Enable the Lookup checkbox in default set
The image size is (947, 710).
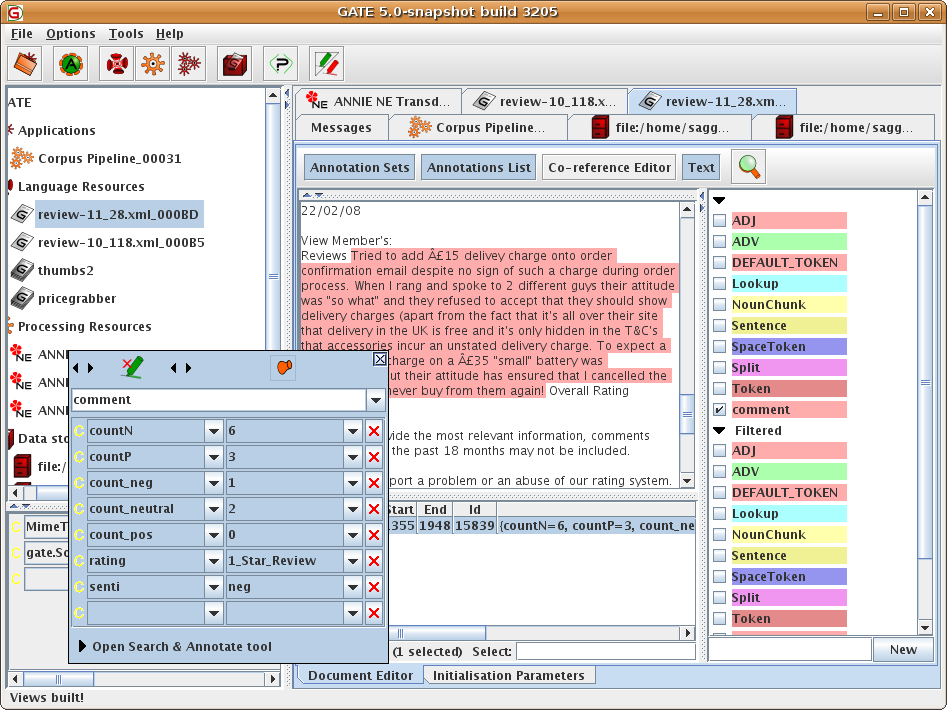tap(719, 284)
